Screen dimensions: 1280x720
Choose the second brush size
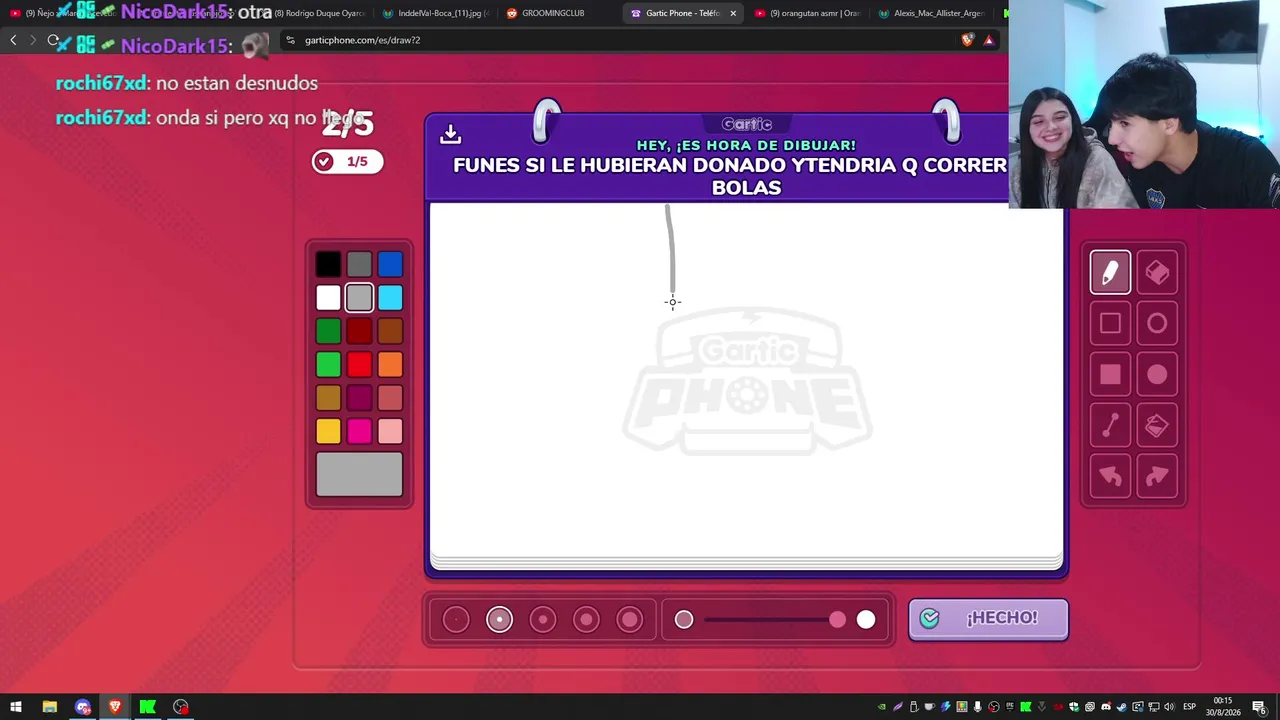click(x=499, y=620)
